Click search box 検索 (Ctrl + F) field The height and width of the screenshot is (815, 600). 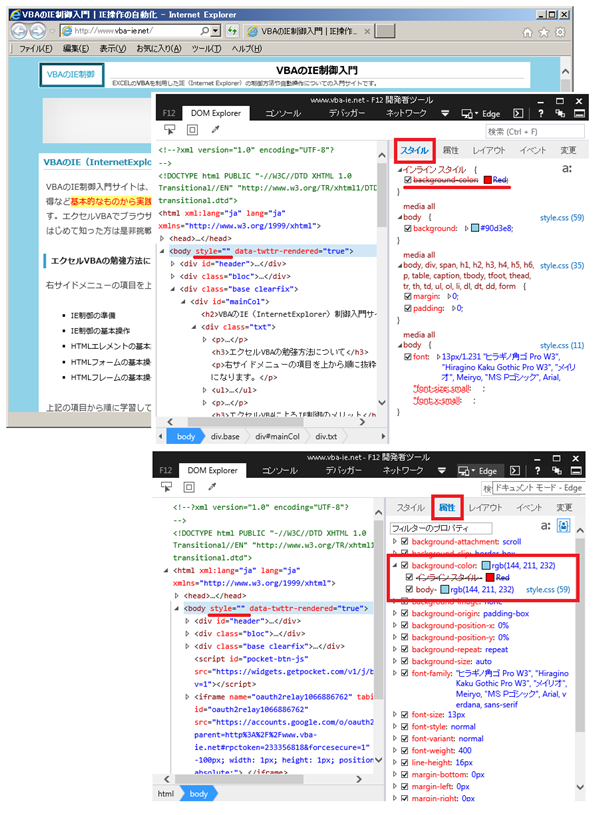click(x=535, y=132)
